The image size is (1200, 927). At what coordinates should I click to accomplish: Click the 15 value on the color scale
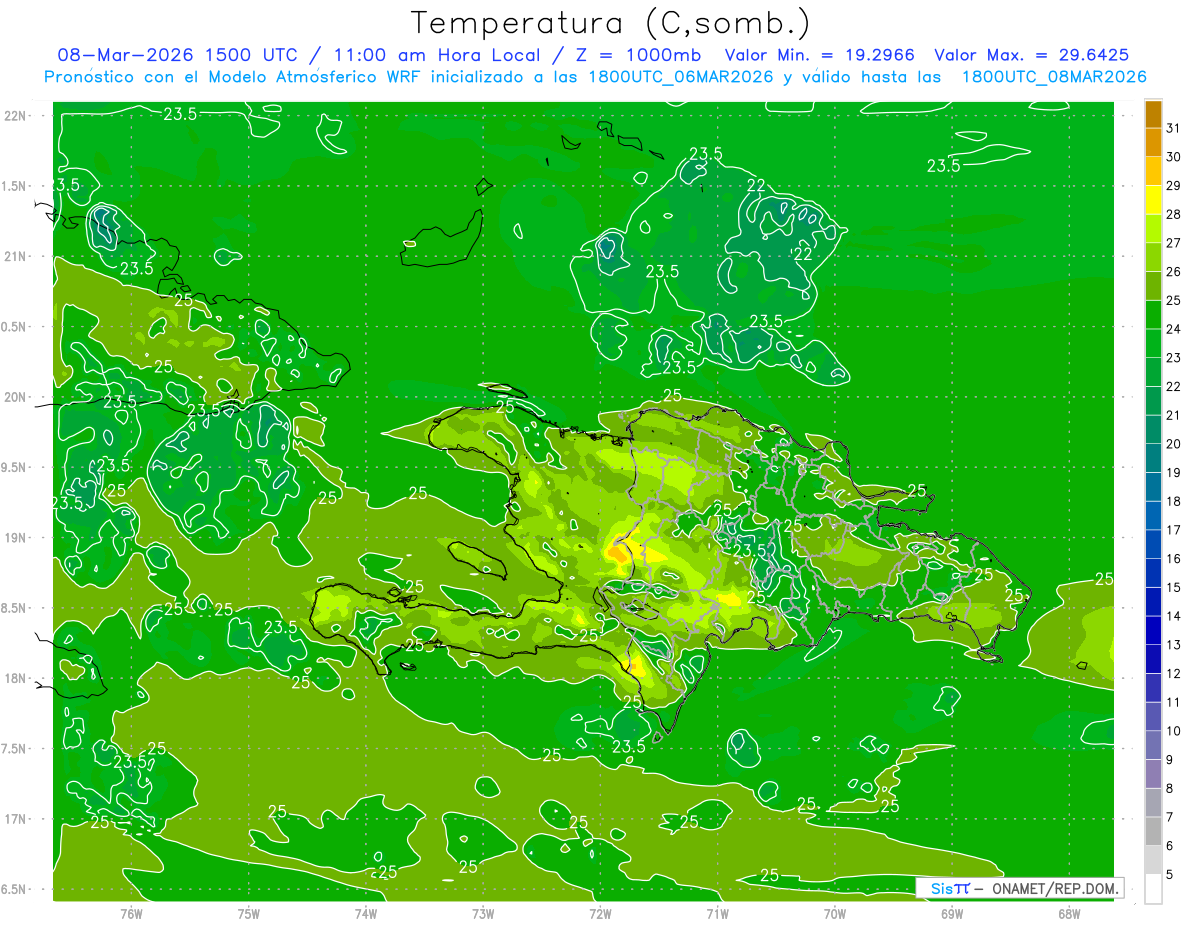(x=1173, y=587)
